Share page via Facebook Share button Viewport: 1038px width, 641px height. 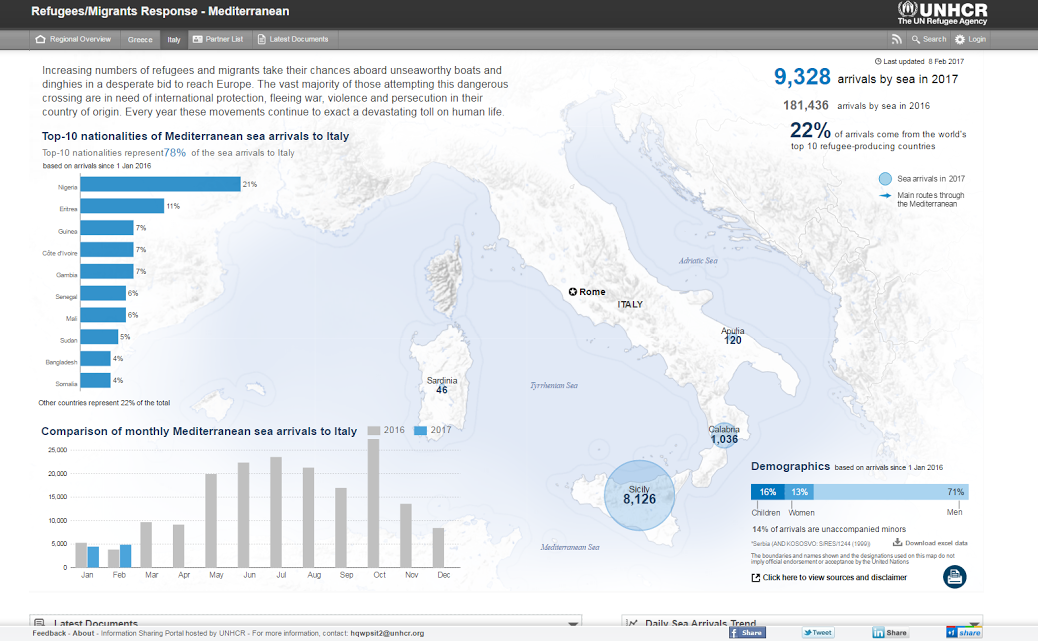click(x=746, y=632)
